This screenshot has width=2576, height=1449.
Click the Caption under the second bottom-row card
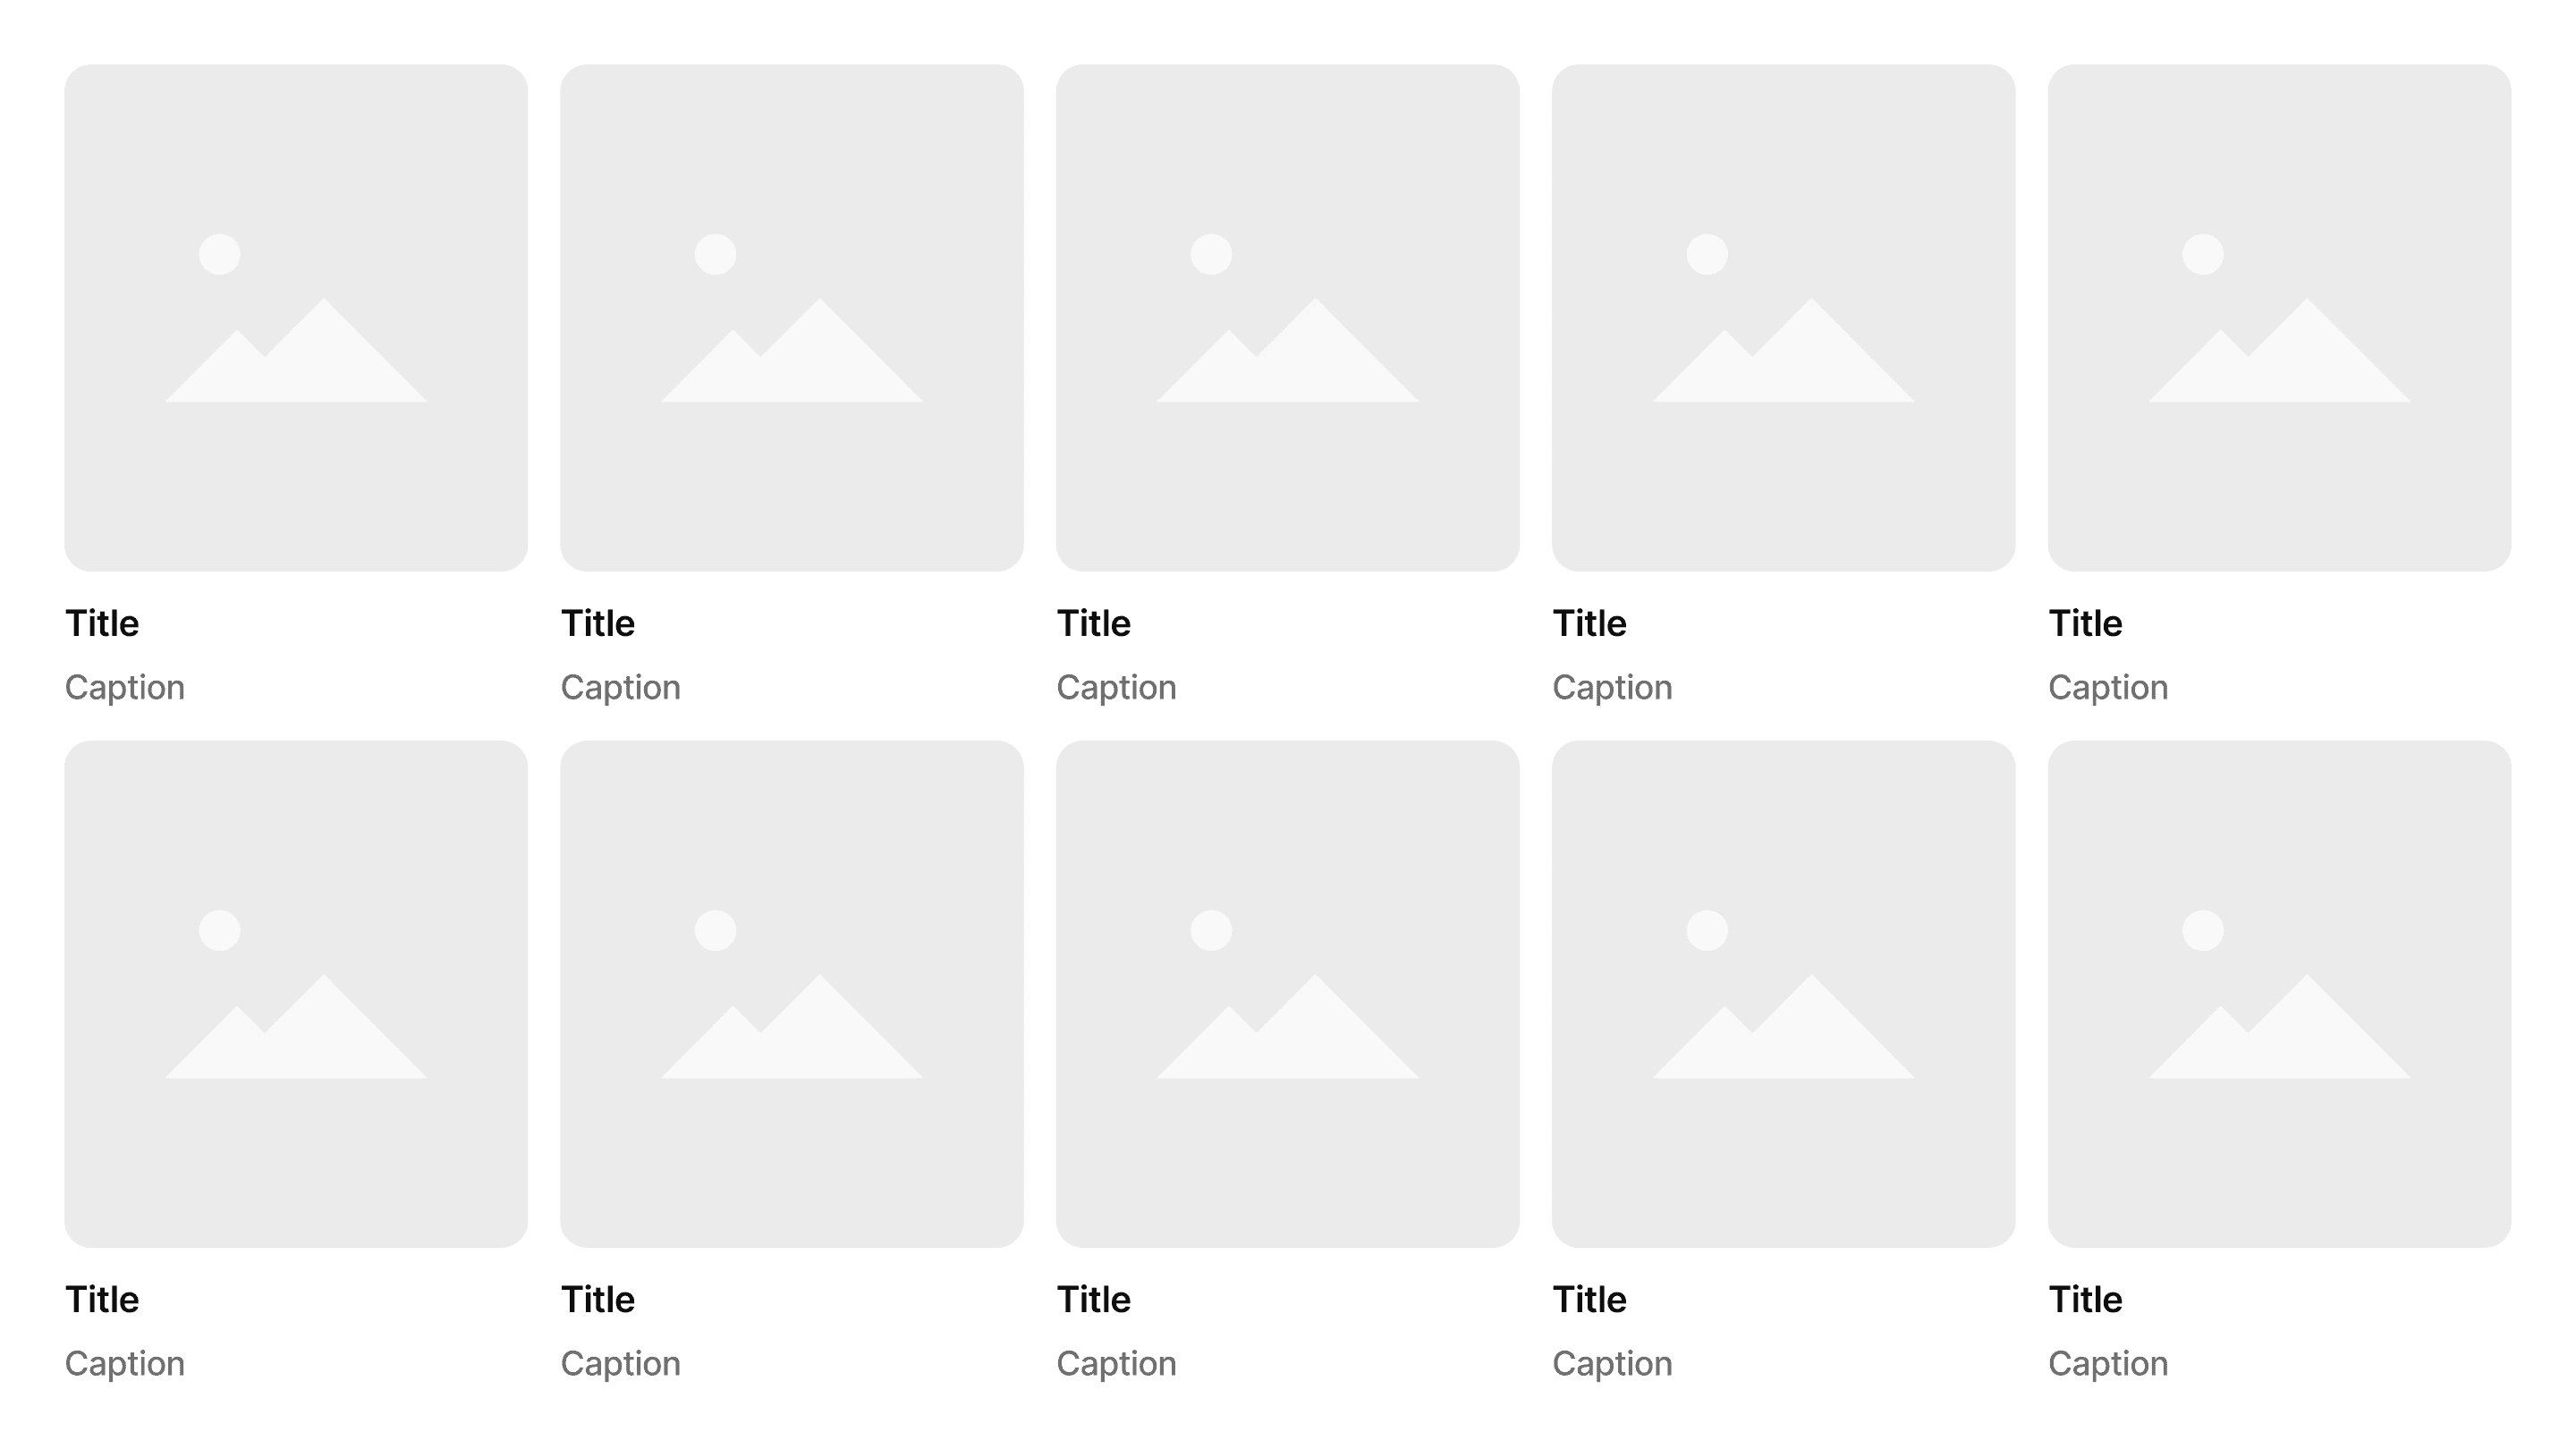tap(621, 1364)
